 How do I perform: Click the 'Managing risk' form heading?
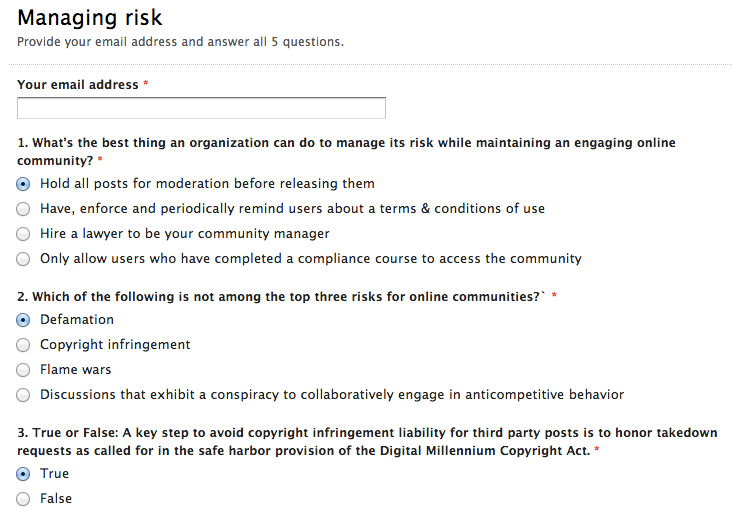click(90, 18)
